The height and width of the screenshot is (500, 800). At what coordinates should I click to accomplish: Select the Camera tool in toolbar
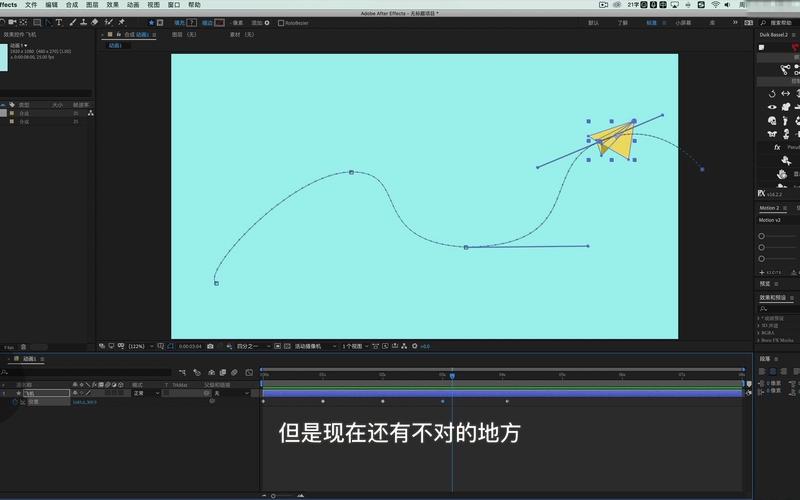pyautogui.click(x=12, y=22)
